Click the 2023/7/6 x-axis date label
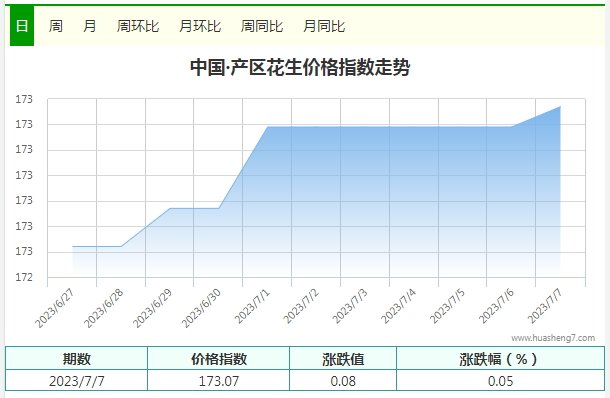 496,307
